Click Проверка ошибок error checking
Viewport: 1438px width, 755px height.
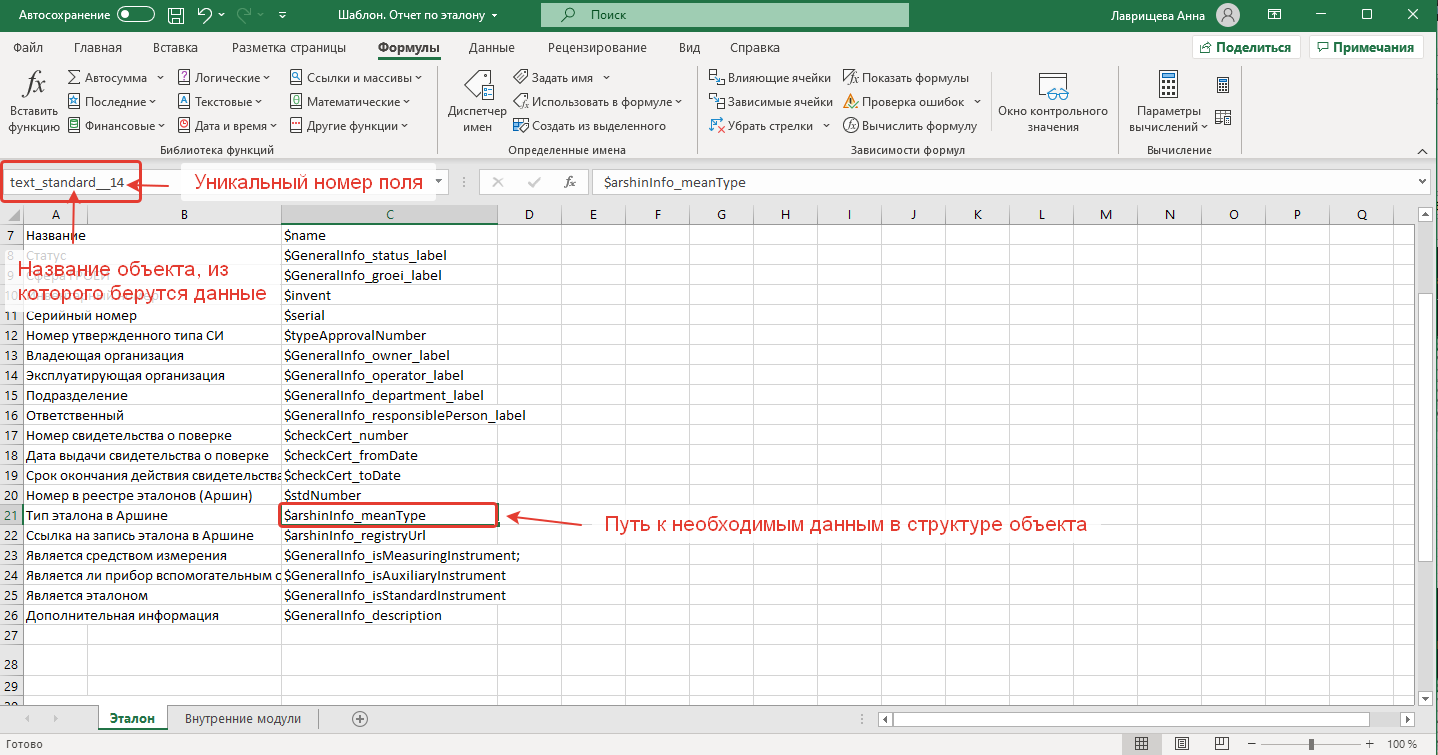click(x=904, y=102)
